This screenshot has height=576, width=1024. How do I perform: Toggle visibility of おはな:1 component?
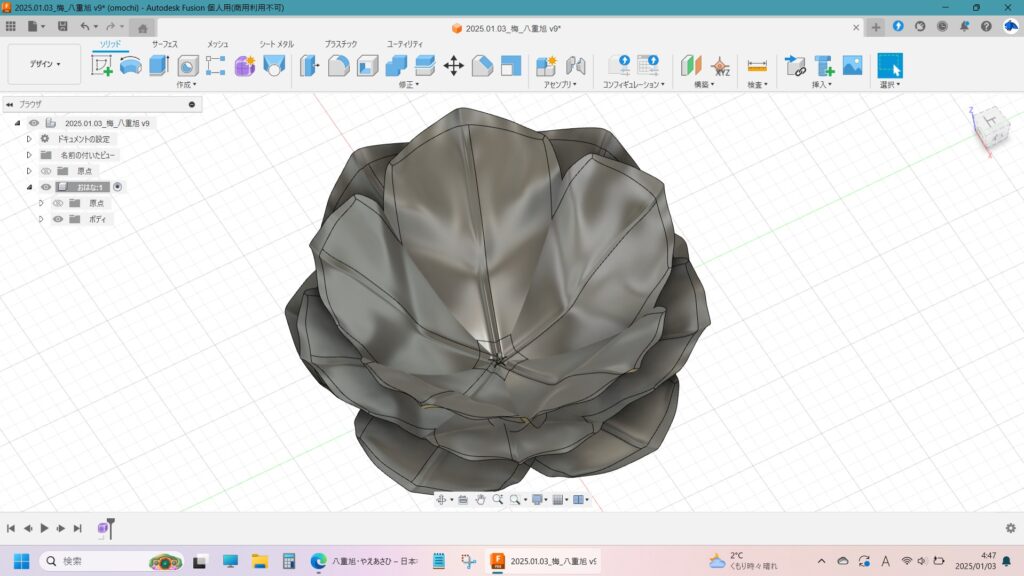click(x=46, y=187)
